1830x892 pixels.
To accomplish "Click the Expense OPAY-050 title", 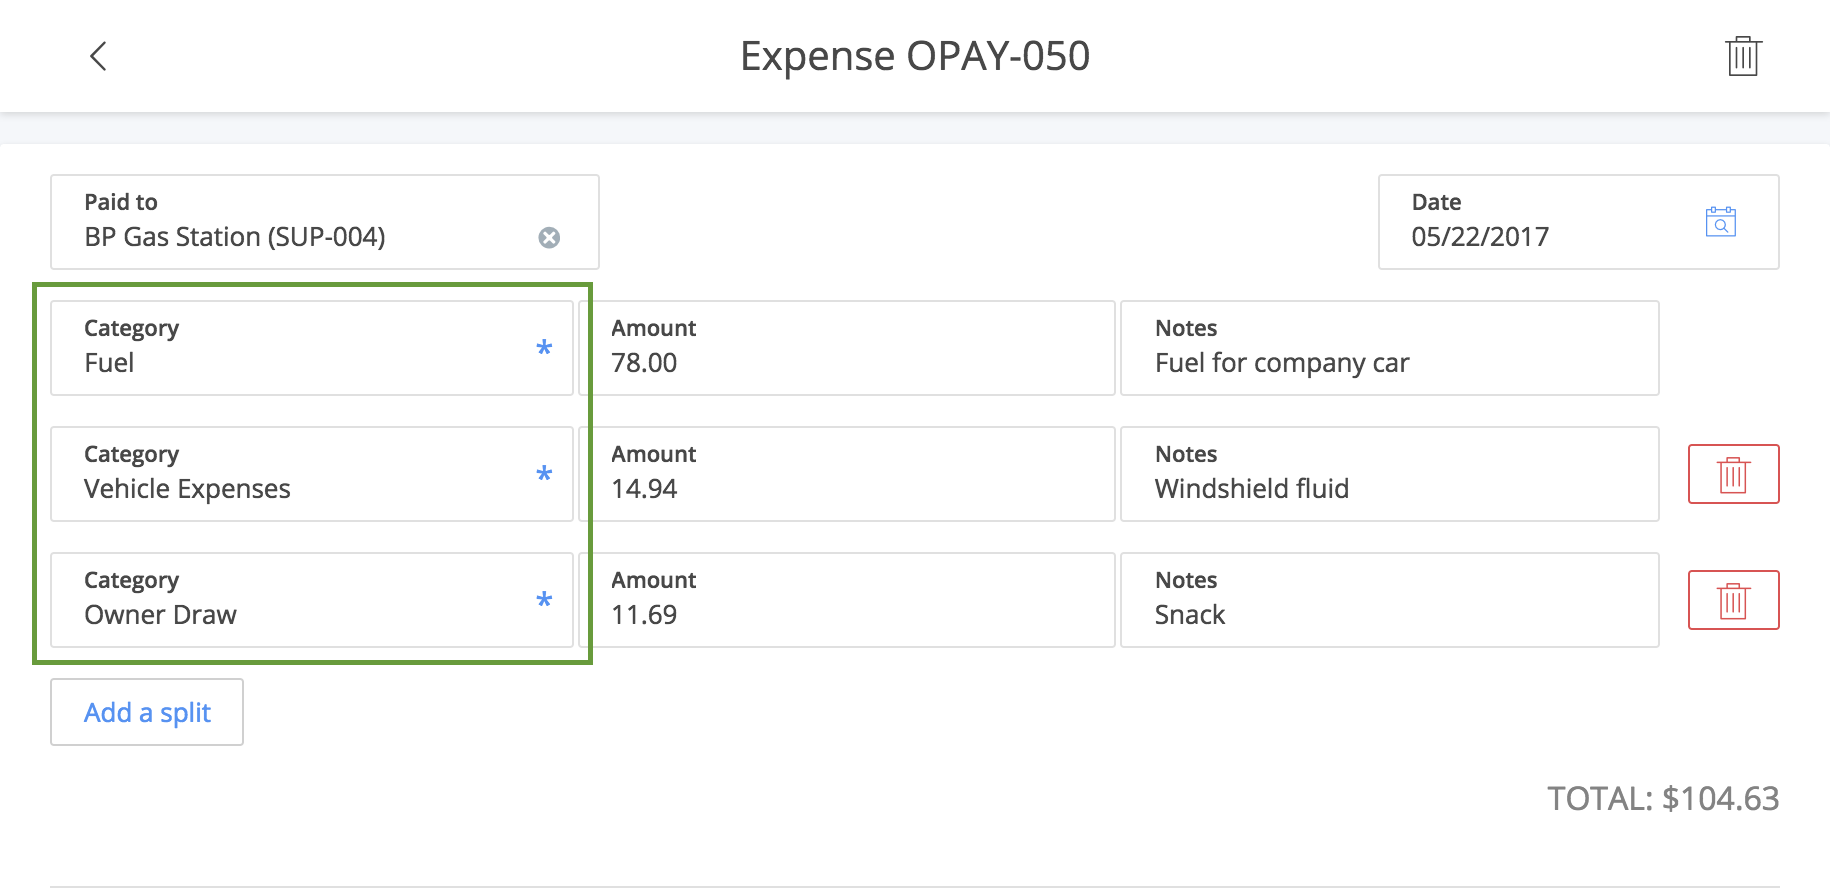I will 915,56.
